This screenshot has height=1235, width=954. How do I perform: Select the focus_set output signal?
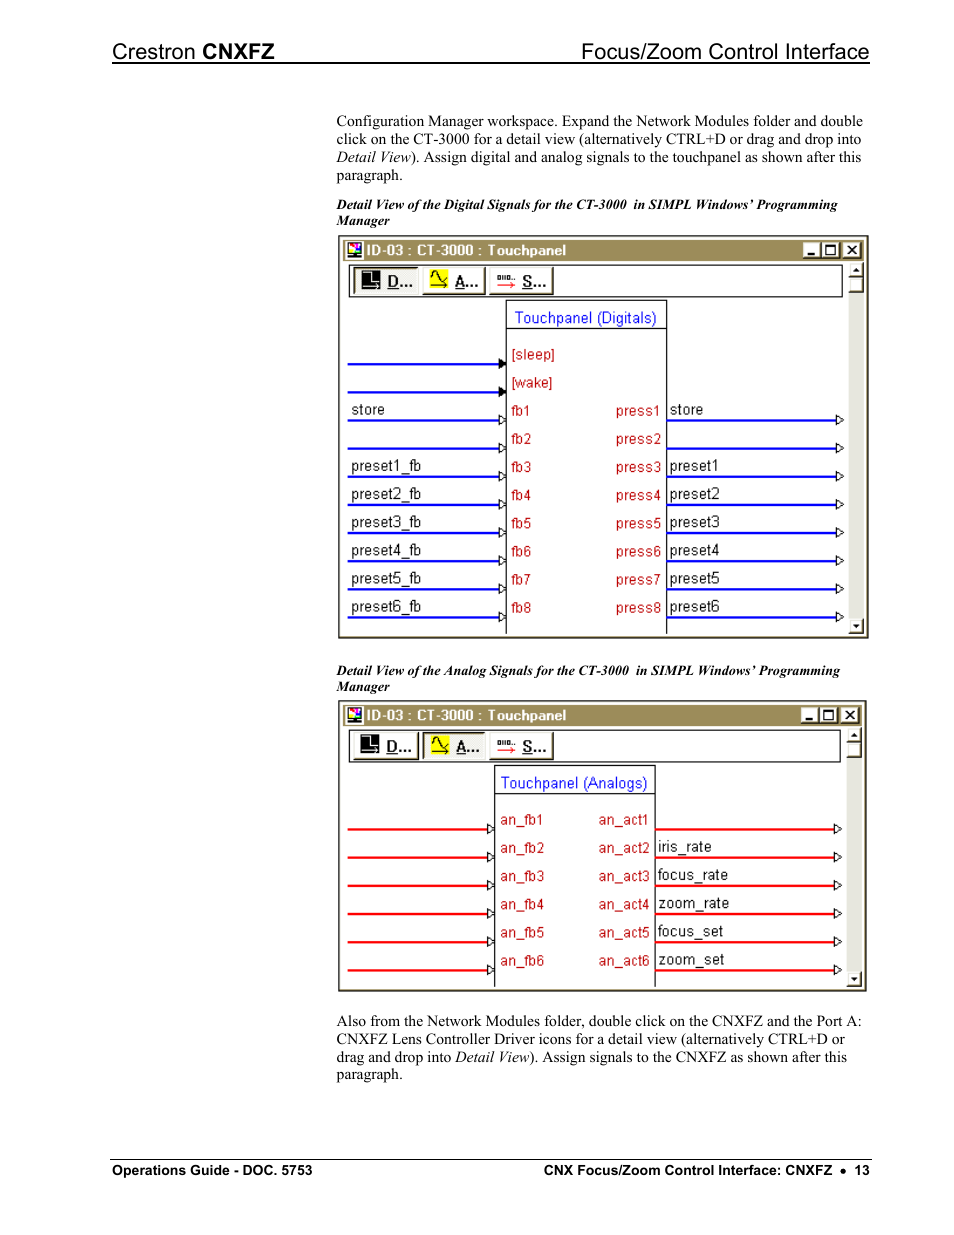tap(691, 931)
